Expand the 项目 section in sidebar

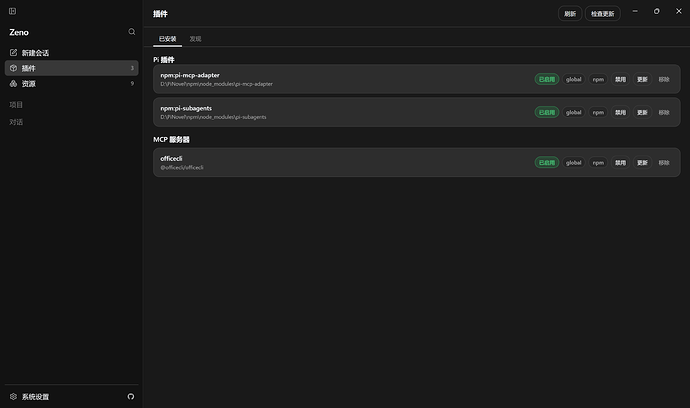point(16,105)
